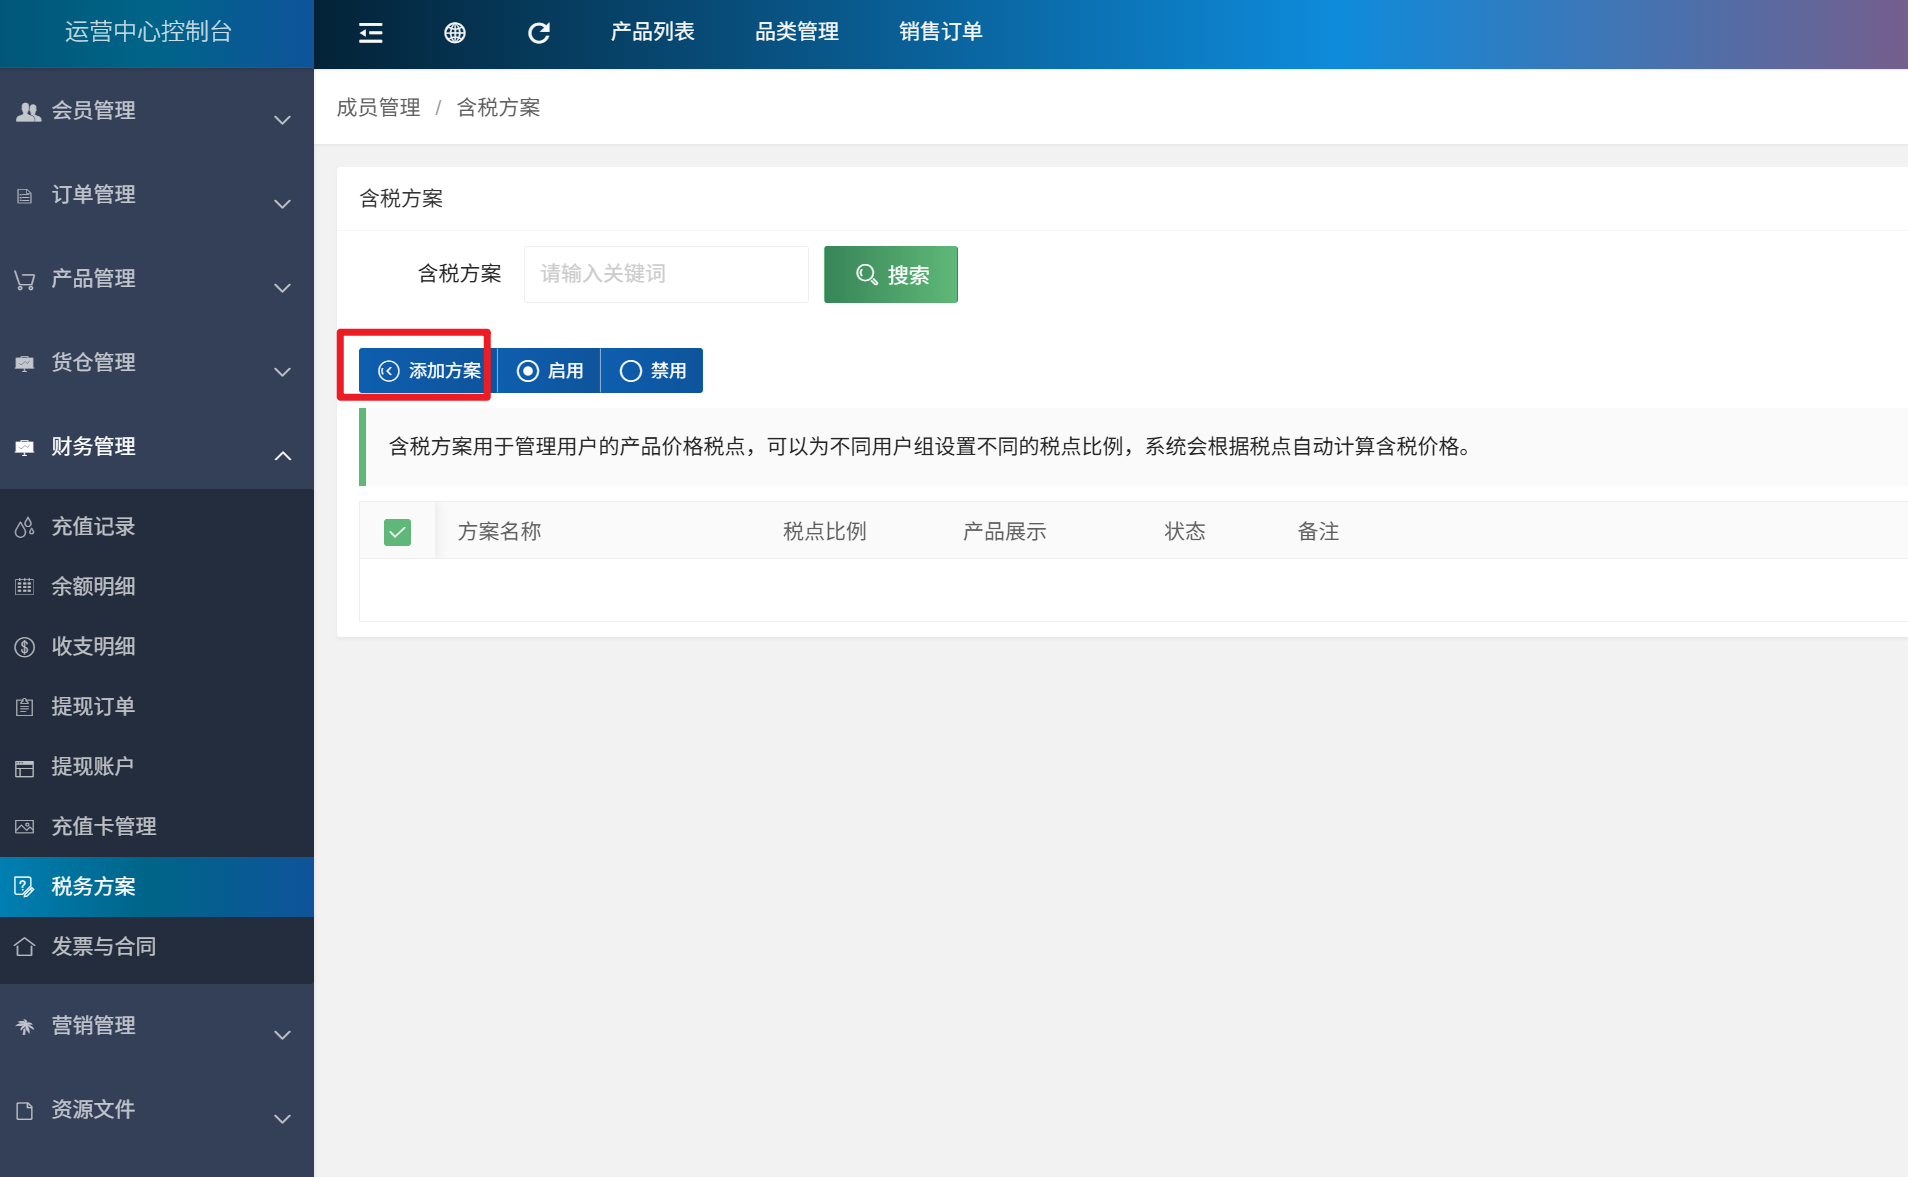Click the refresh icon in top bar
This screenshot has height=1177, width=1908.
[539, 33]
